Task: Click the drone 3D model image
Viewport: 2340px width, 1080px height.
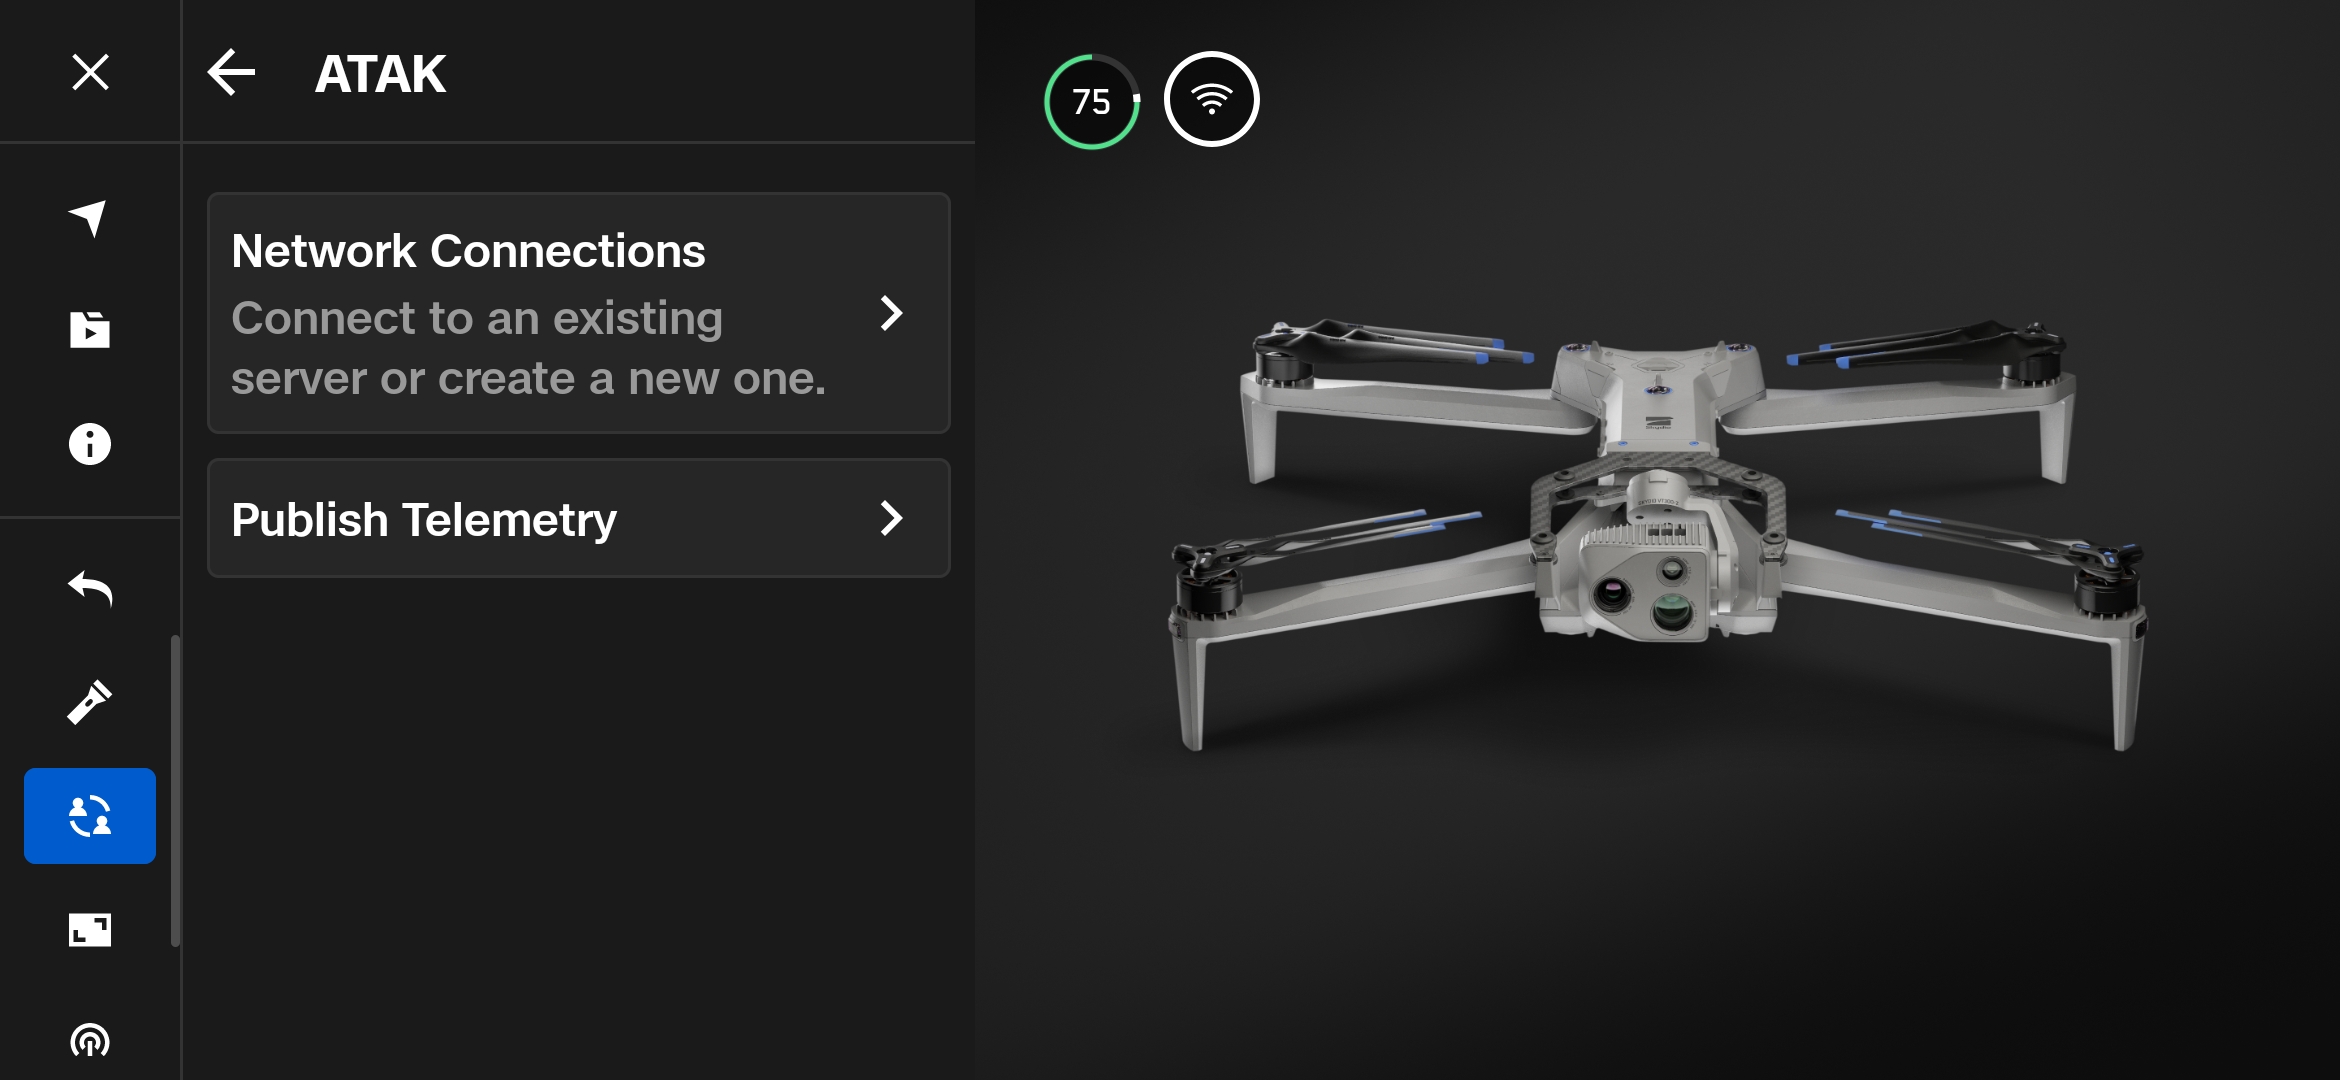Action: pos(1658,535)
